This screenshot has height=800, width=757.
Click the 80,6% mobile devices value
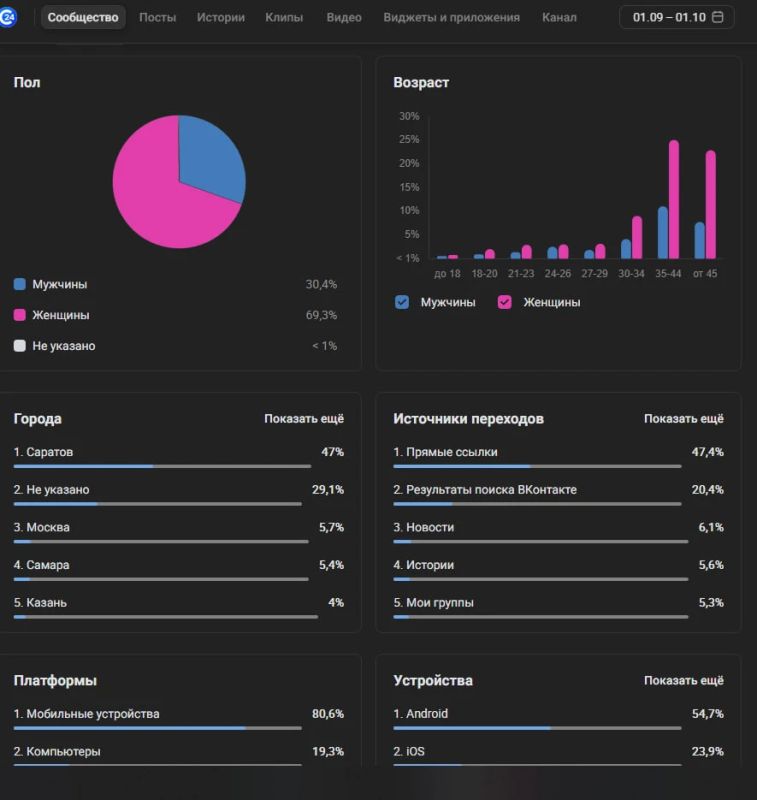tap(328, 714)
